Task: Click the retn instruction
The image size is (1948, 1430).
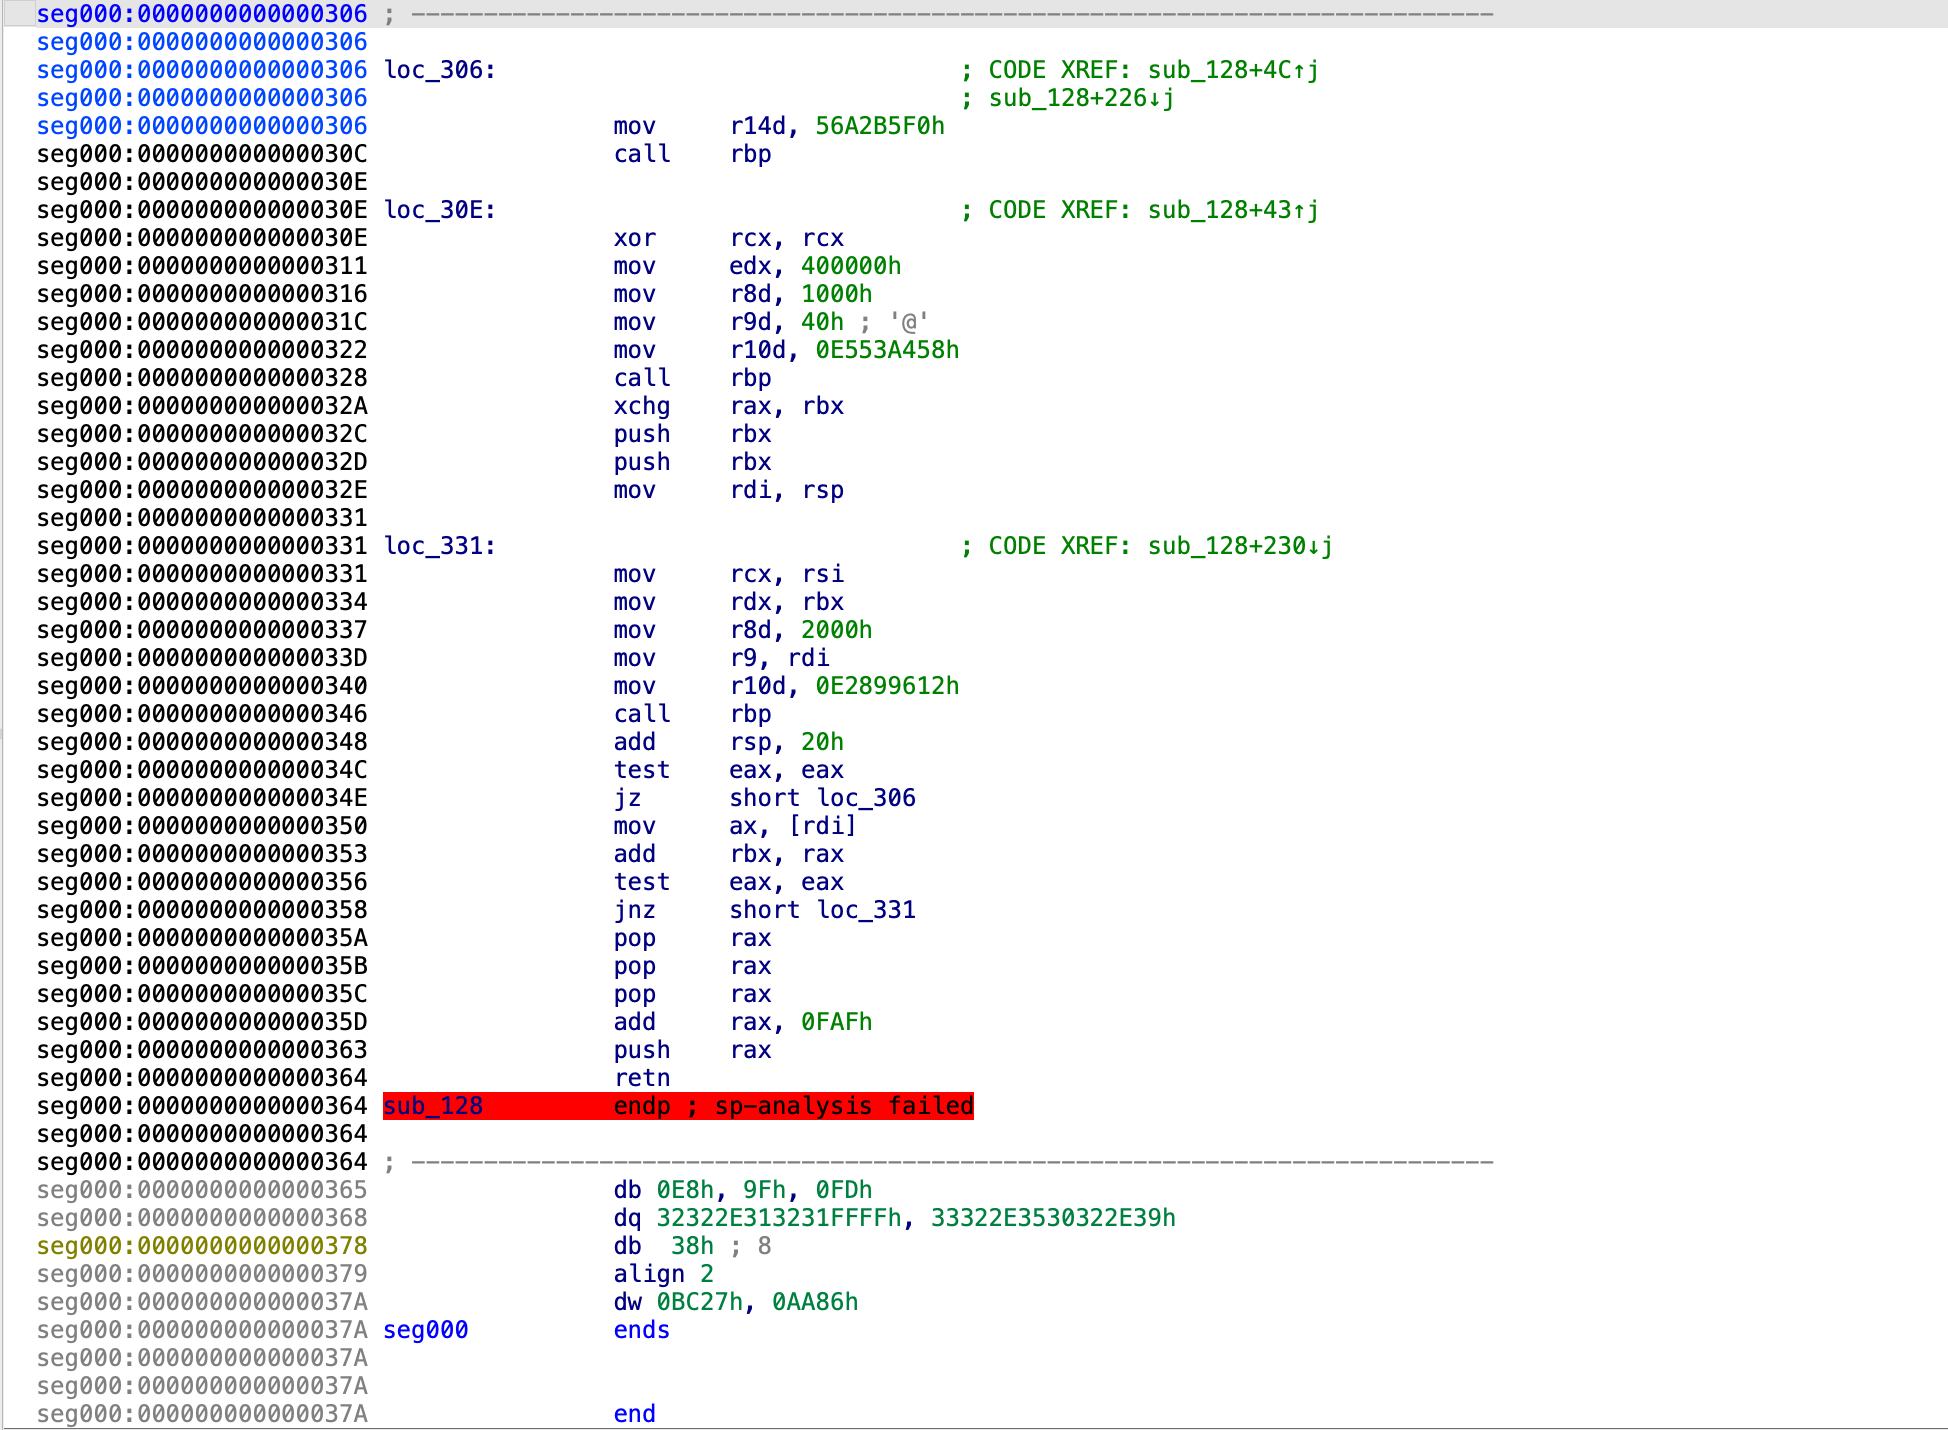Action: click(641, 1078)
